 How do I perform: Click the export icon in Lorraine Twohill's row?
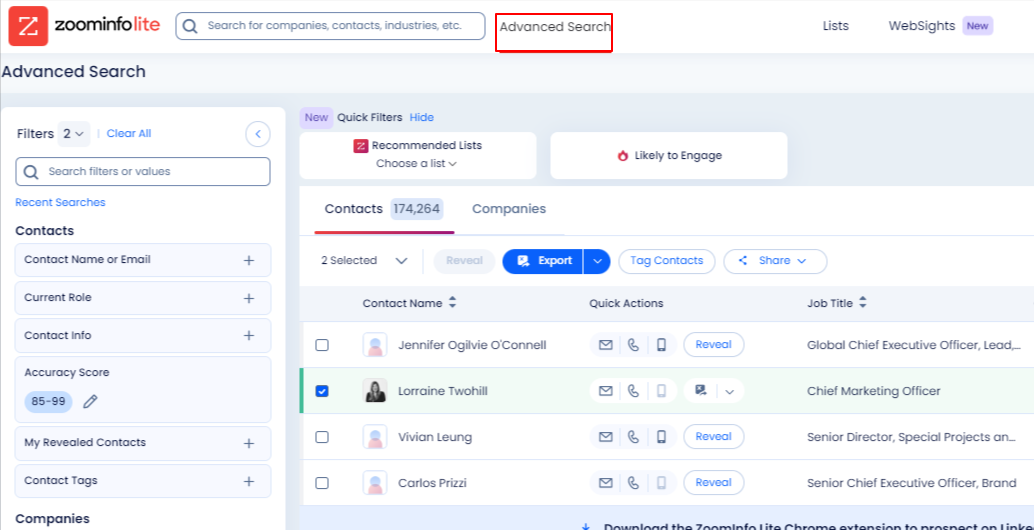point(701,390)
